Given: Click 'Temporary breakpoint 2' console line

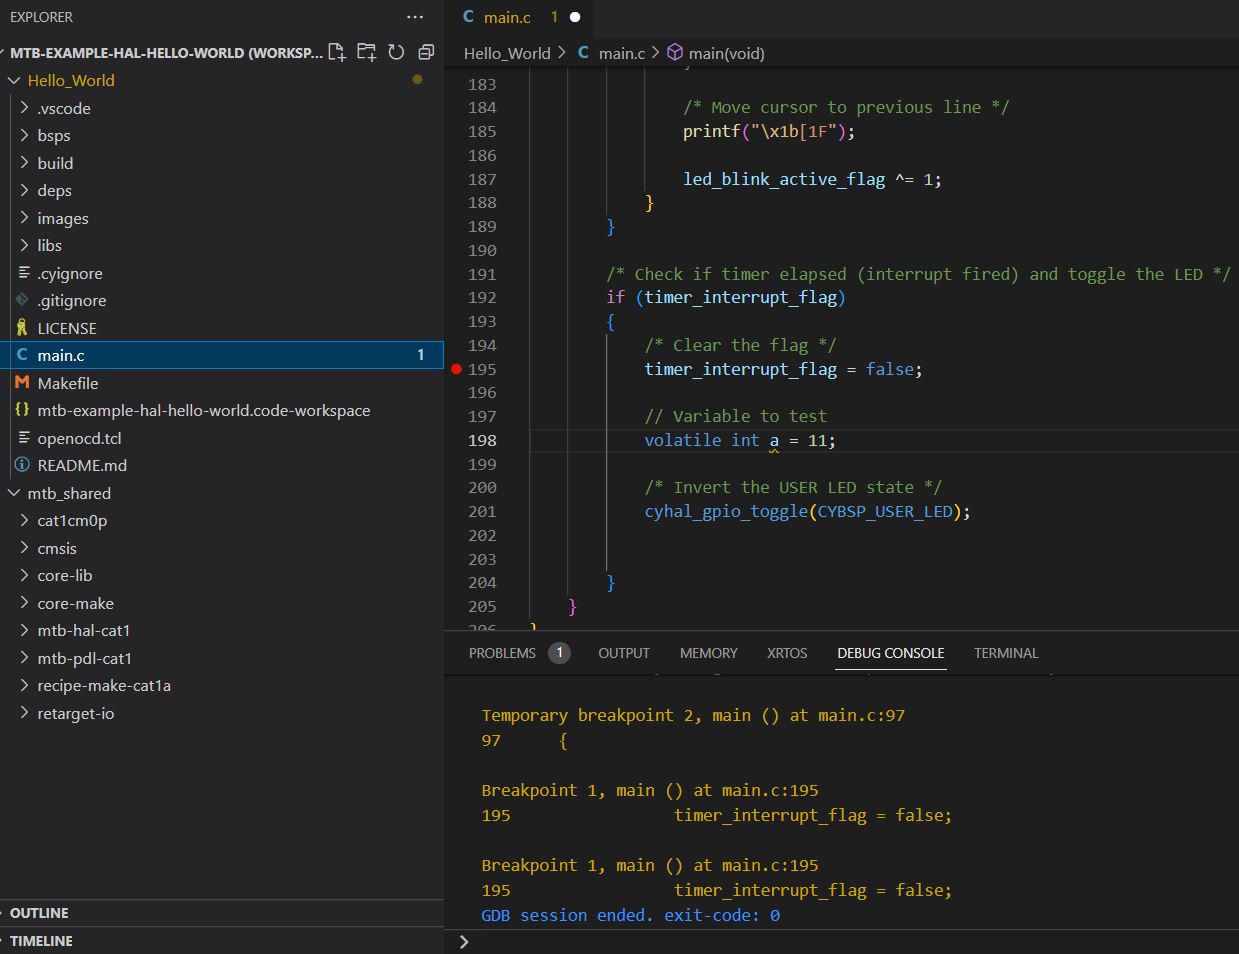Looking at the screenshot, I should [x=693, y=715].
